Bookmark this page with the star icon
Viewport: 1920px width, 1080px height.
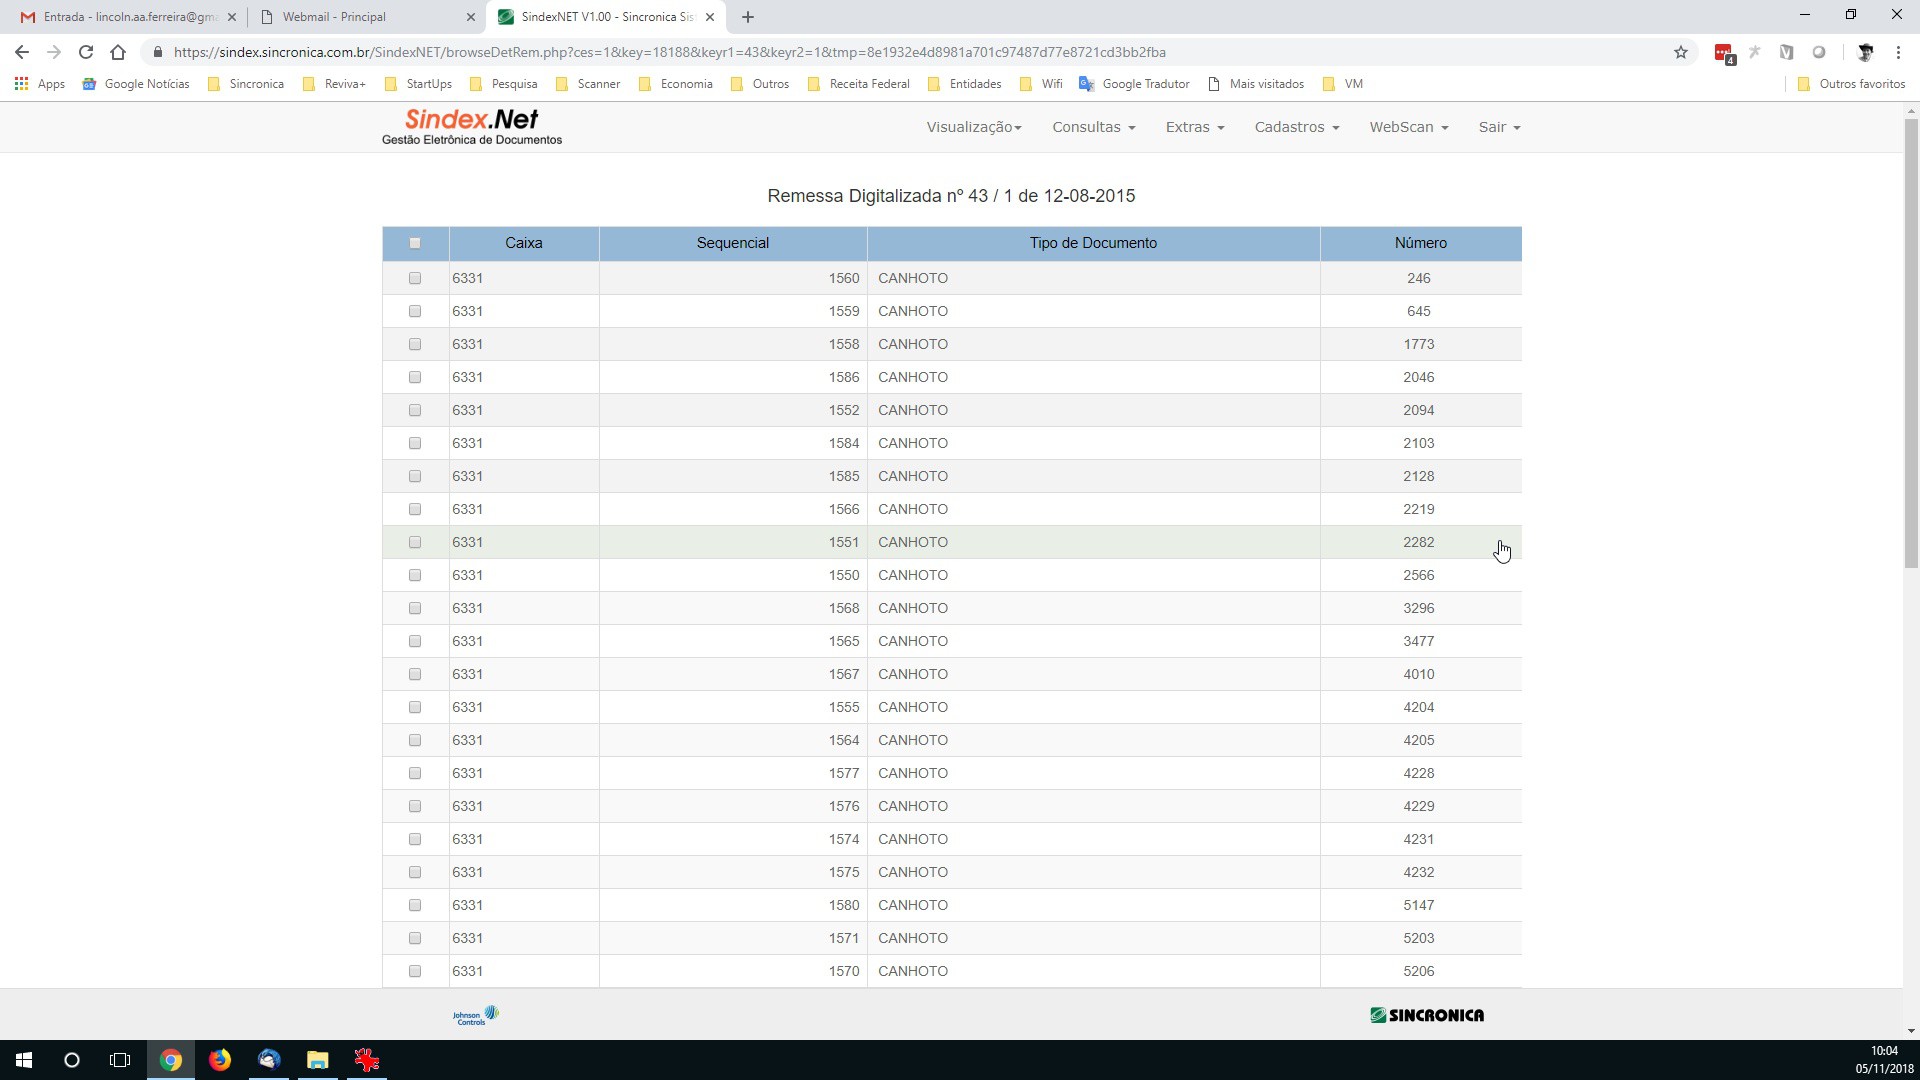[1681, 52]
